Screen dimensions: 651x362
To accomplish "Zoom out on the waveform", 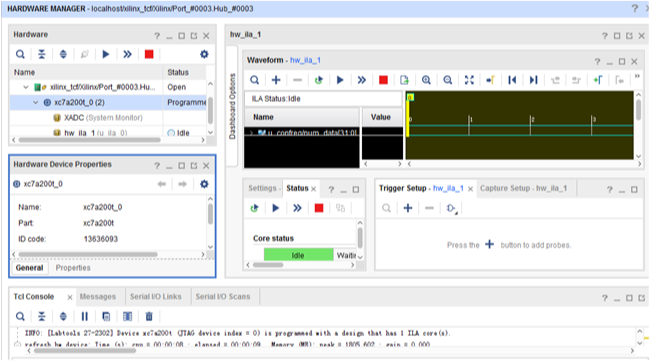I will point(448,80).
